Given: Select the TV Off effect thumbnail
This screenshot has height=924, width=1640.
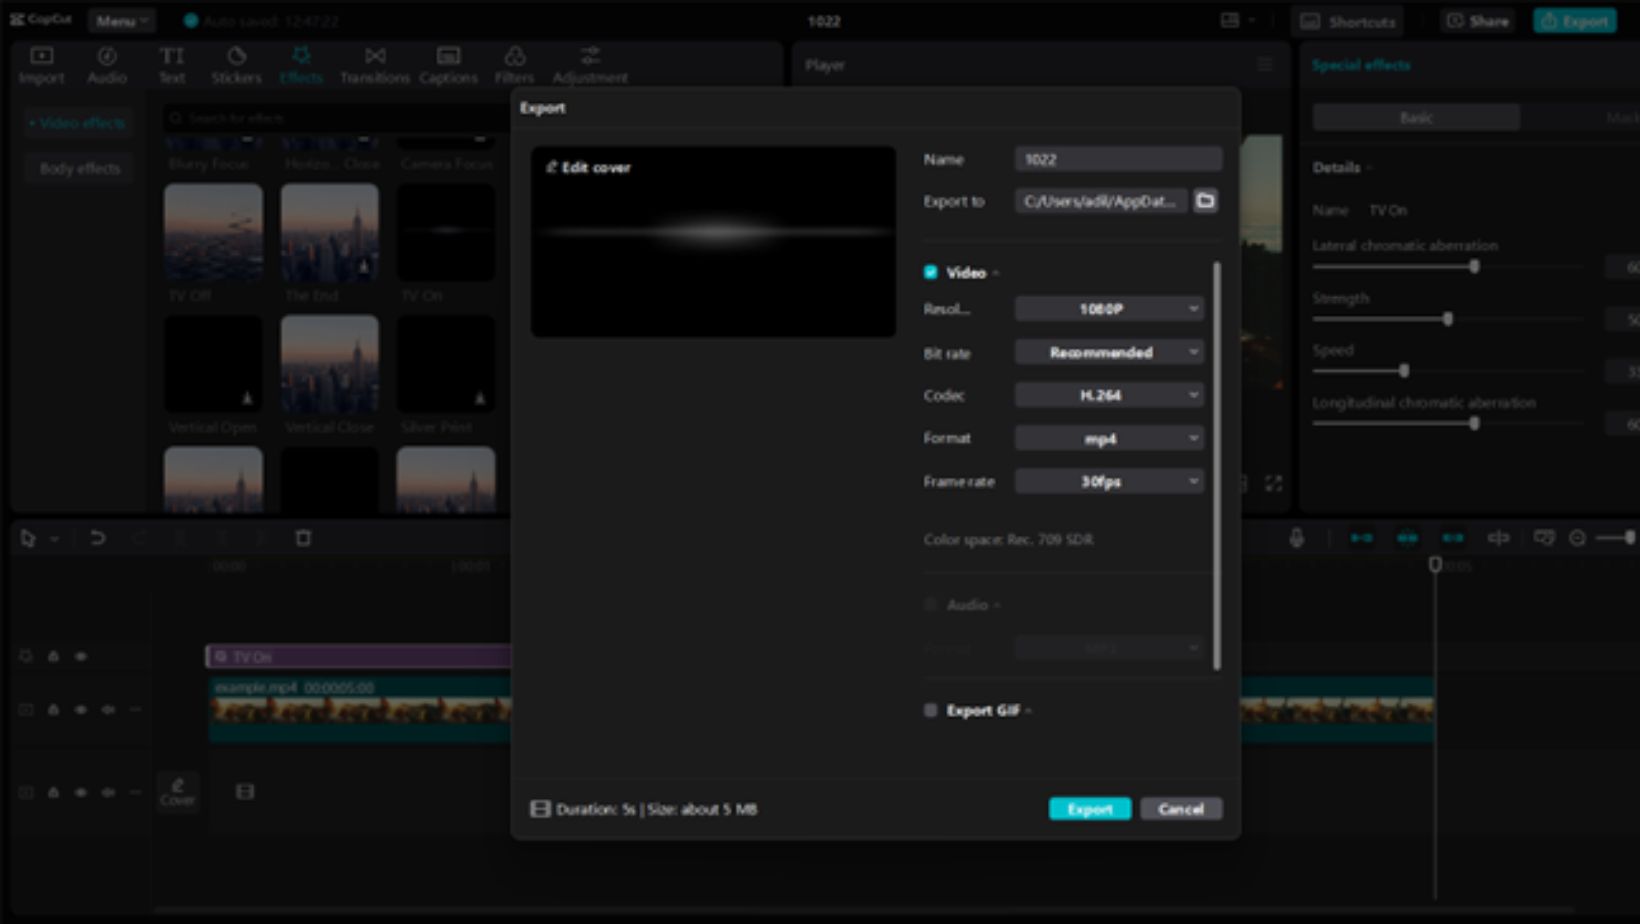Looking at the screenshot, I should pyautogui.click(x=214, y=232).
